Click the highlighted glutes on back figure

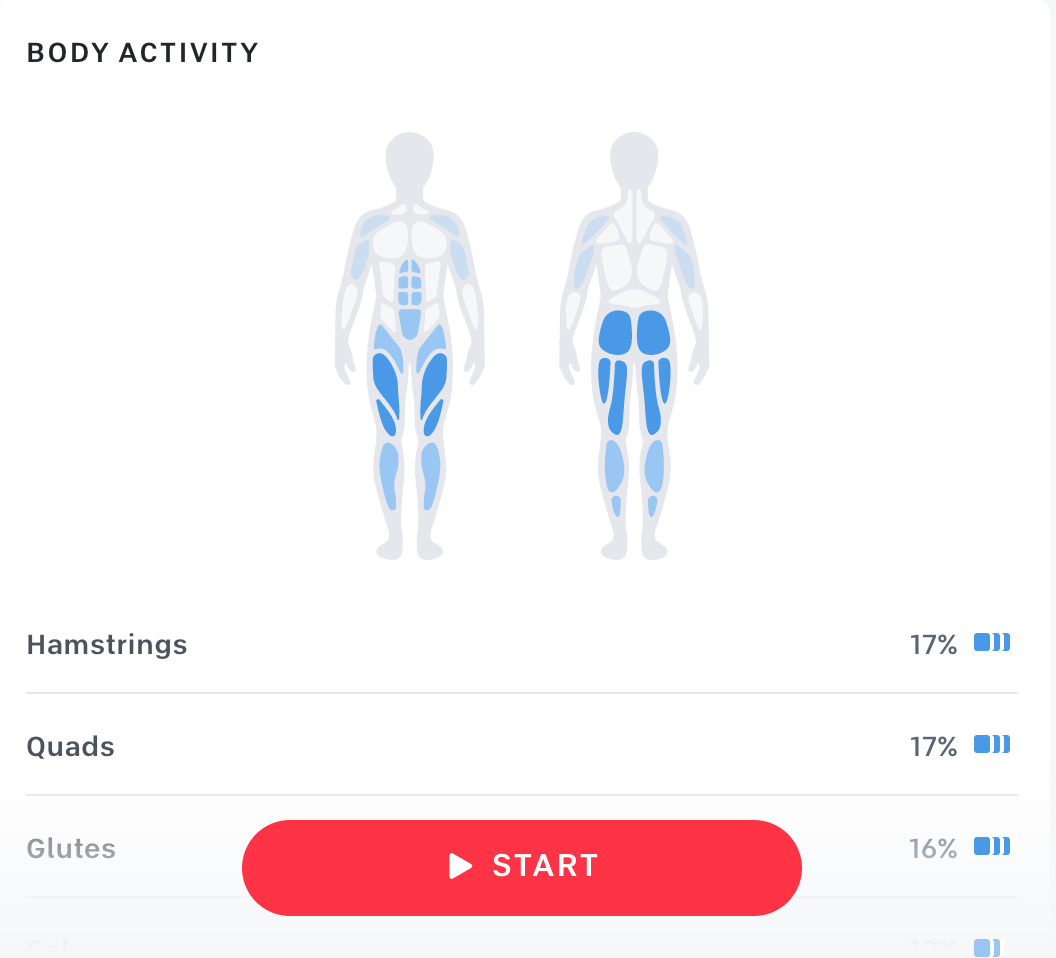pos(634,333)
